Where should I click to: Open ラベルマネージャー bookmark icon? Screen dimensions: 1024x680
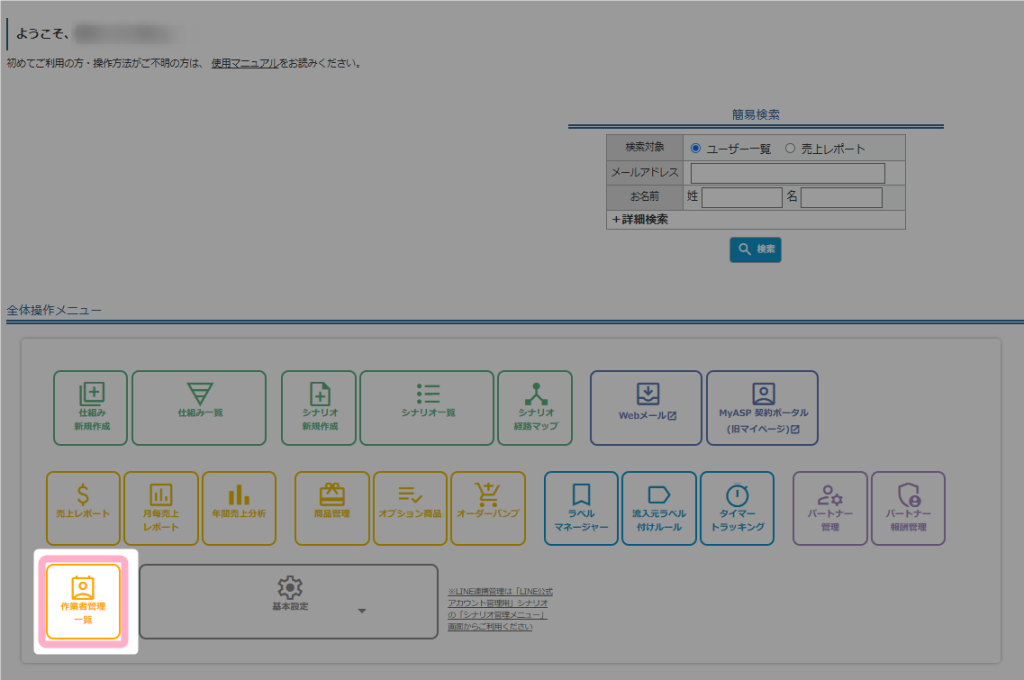(x=581, y=508)
